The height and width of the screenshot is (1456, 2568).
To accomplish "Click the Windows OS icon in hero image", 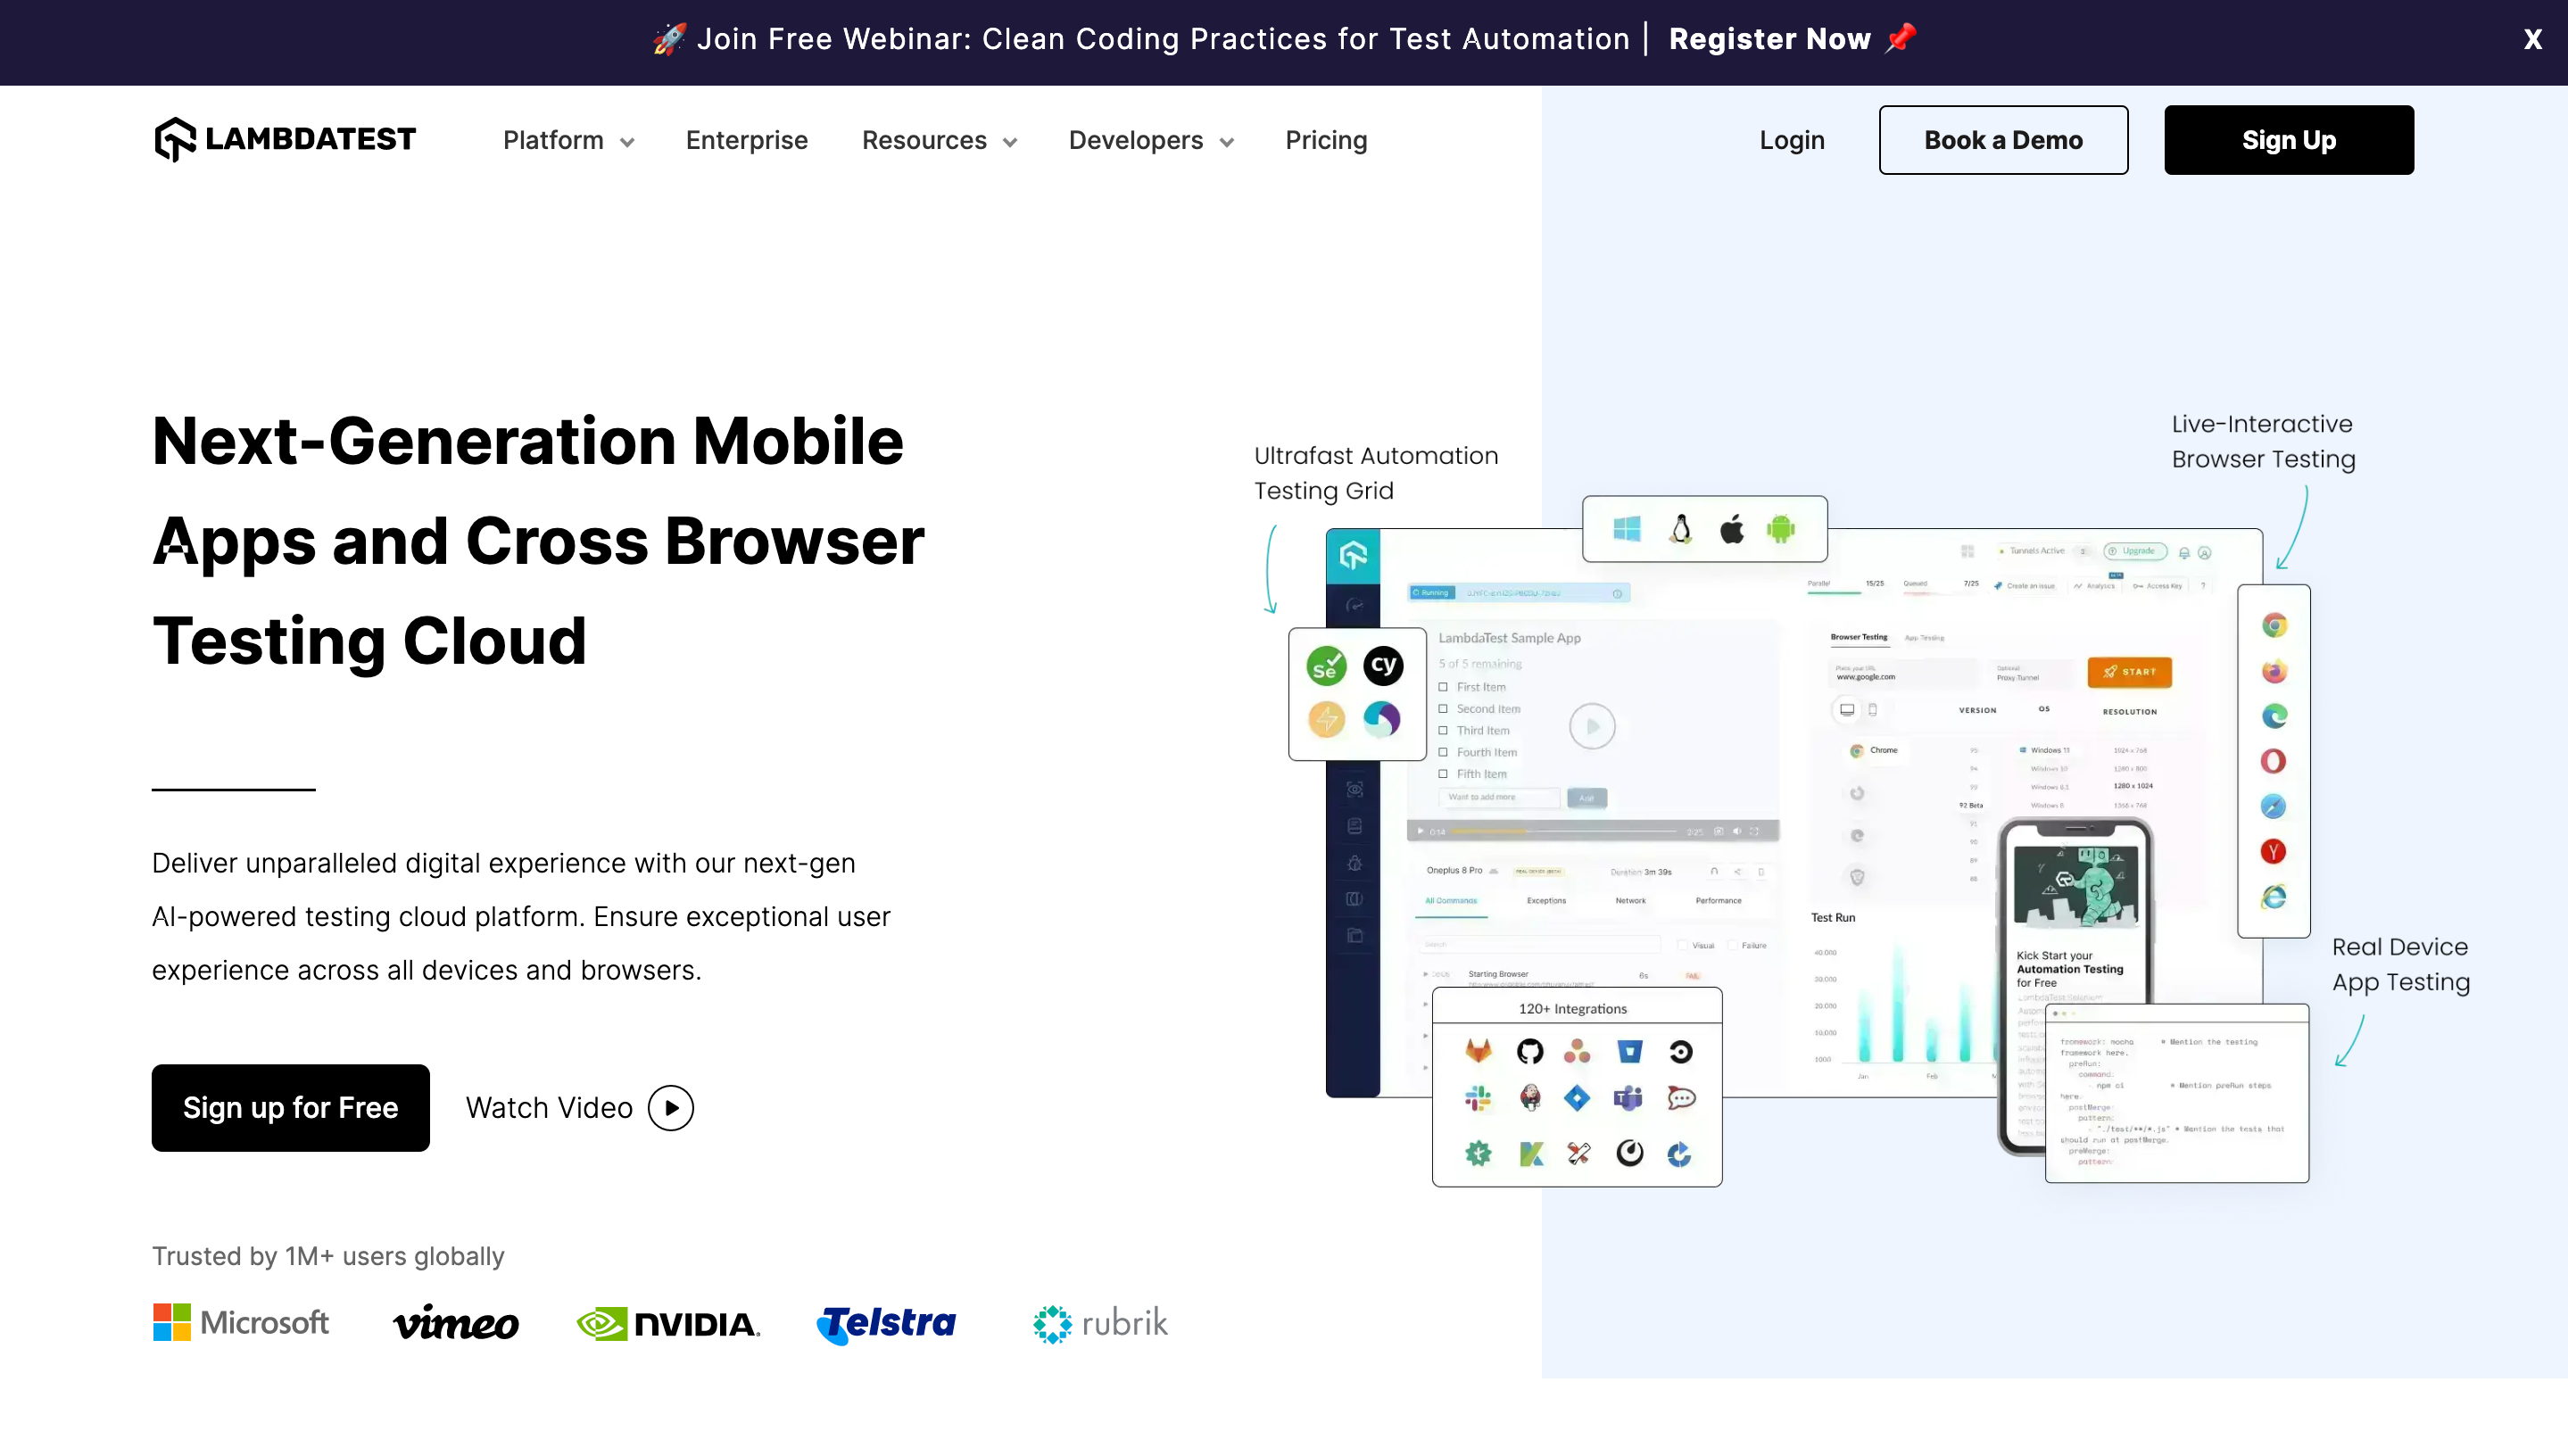I will click(x=1627, y=529).
